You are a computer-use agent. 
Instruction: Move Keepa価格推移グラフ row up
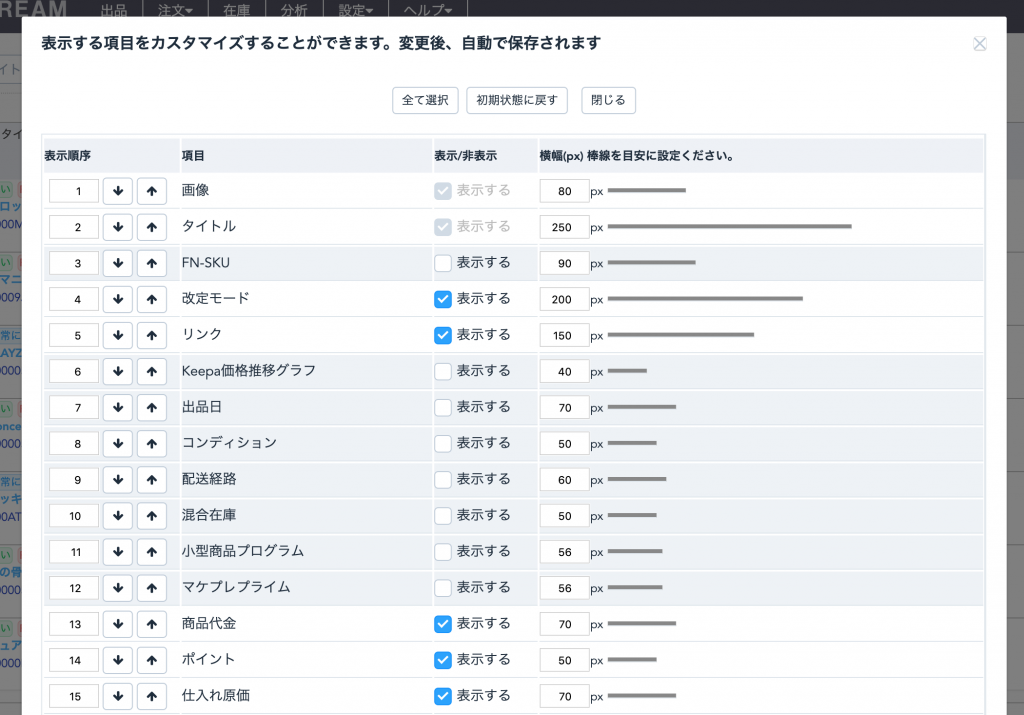click(152, 372)
